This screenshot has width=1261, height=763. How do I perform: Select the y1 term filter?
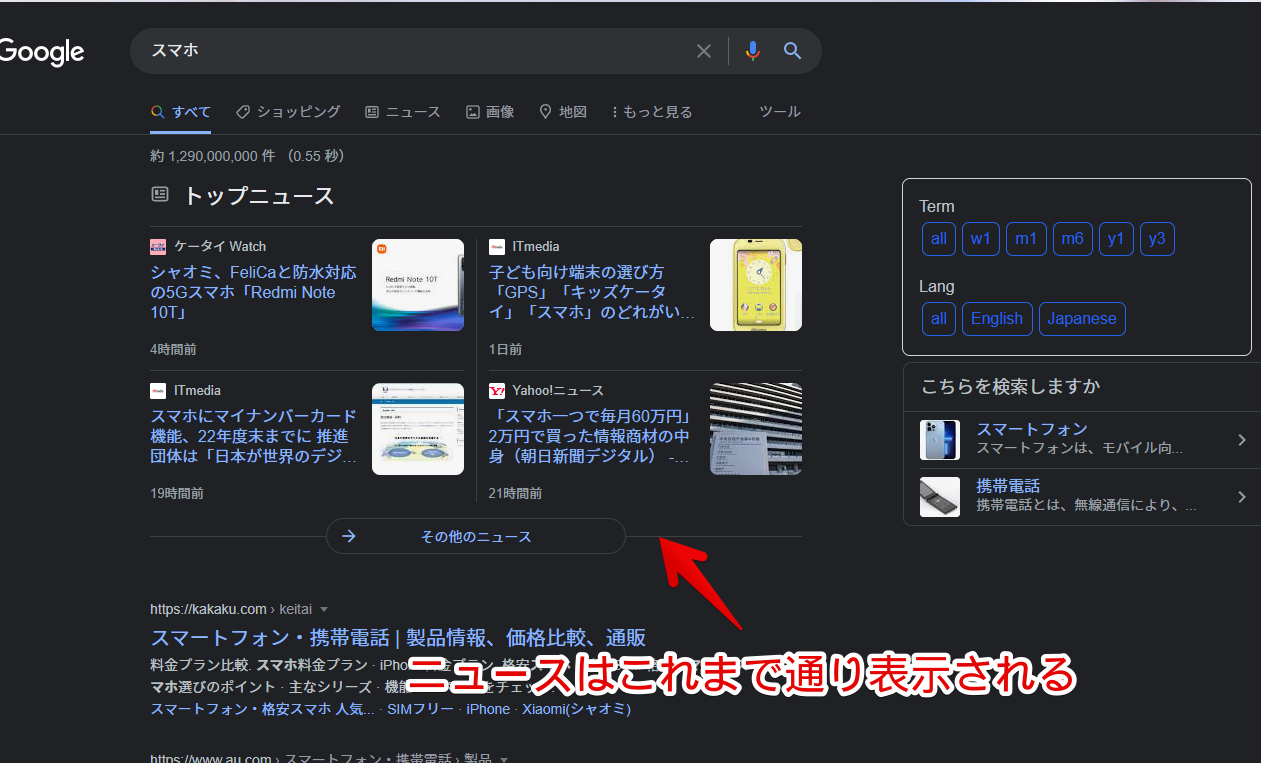[1116, 239]
